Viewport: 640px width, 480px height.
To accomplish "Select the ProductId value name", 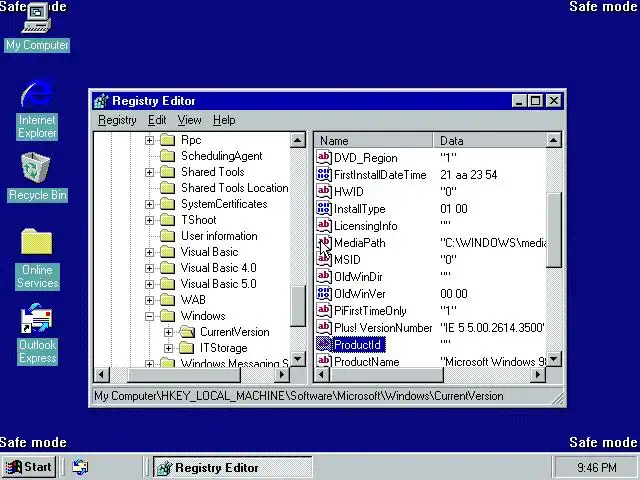I will [x=358, y=345].
